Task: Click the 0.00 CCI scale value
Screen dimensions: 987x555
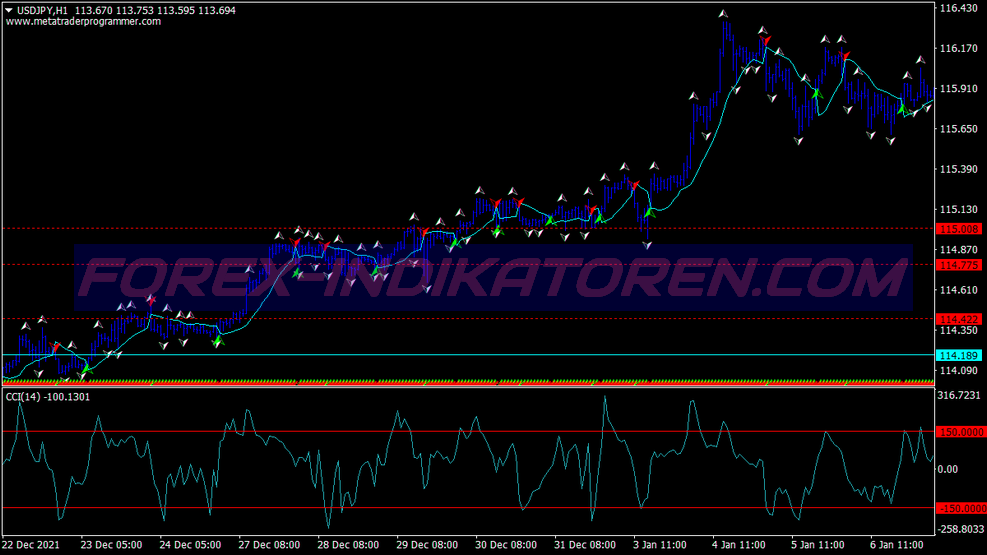Action: [x=948, y=469]
